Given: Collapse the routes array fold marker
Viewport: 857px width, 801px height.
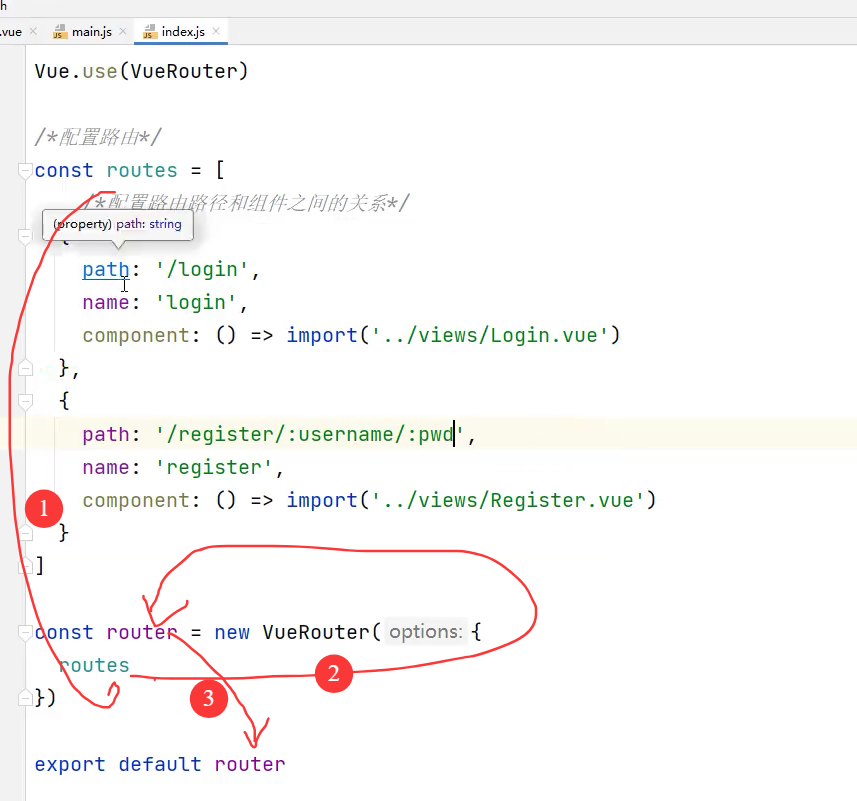Looking at the screenshot, I should (25, 171).
